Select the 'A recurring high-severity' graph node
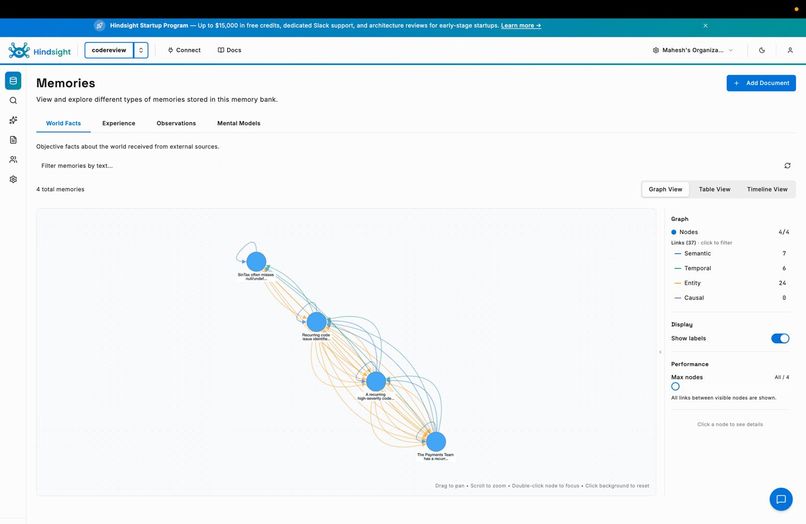This screenshot has width=806, height=524. [376, 382]
